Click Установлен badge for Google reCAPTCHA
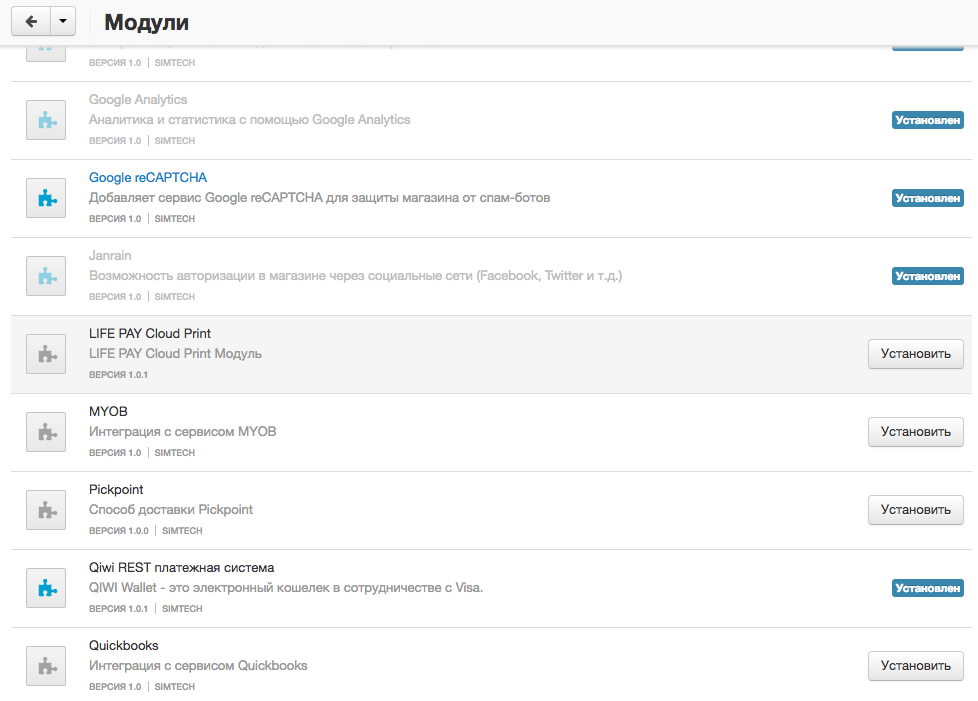Viewport: 978px width, 701px height. (927, 198)
